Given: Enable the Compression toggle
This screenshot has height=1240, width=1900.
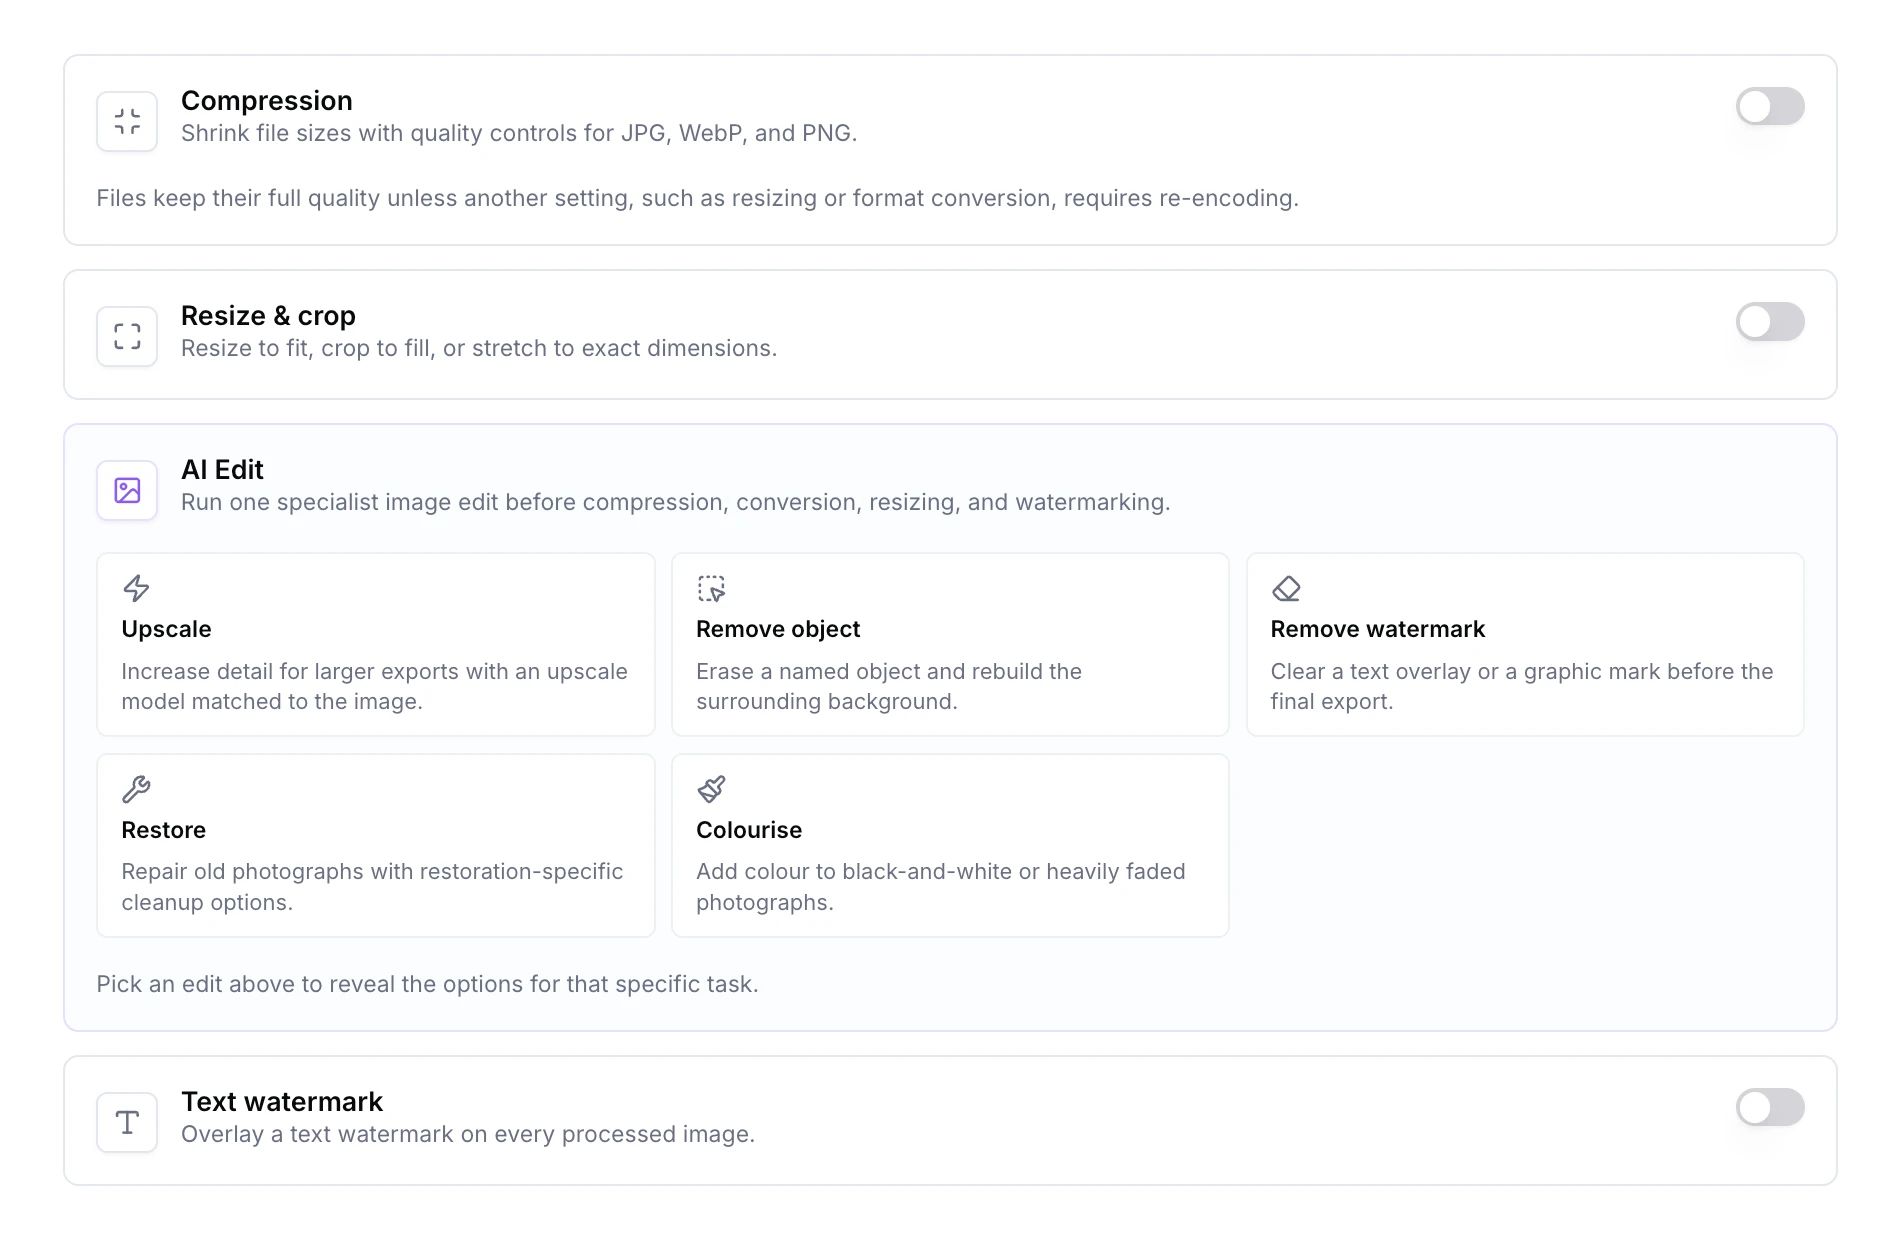Looking at the screenshot, I should [1770, 107].
